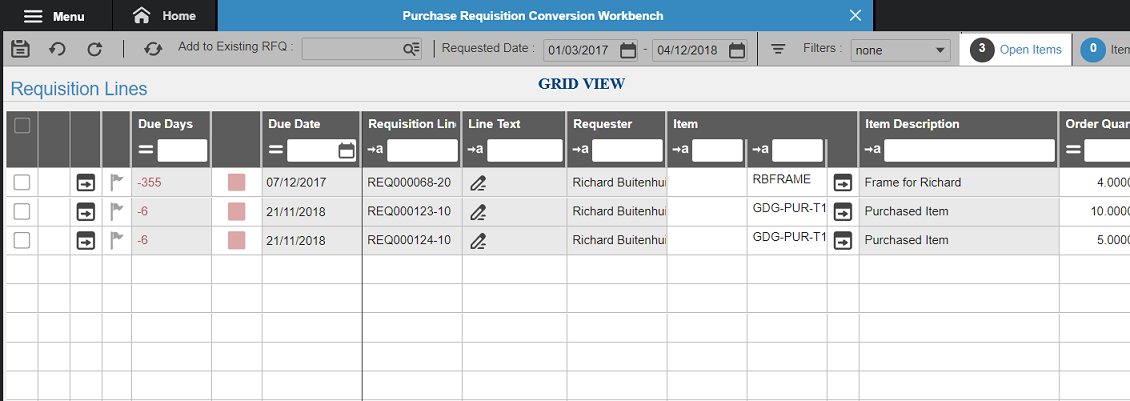Tick the checkbox for REQ000068-20 row
Viewport: 1130px width, 401px height.
pos(22,183)
